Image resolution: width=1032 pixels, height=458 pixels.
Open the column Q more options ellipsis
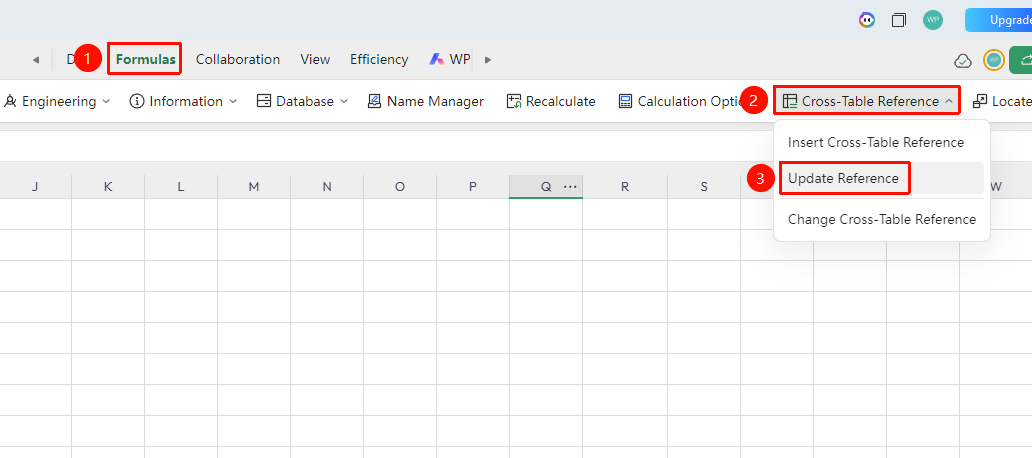point(570,187)
